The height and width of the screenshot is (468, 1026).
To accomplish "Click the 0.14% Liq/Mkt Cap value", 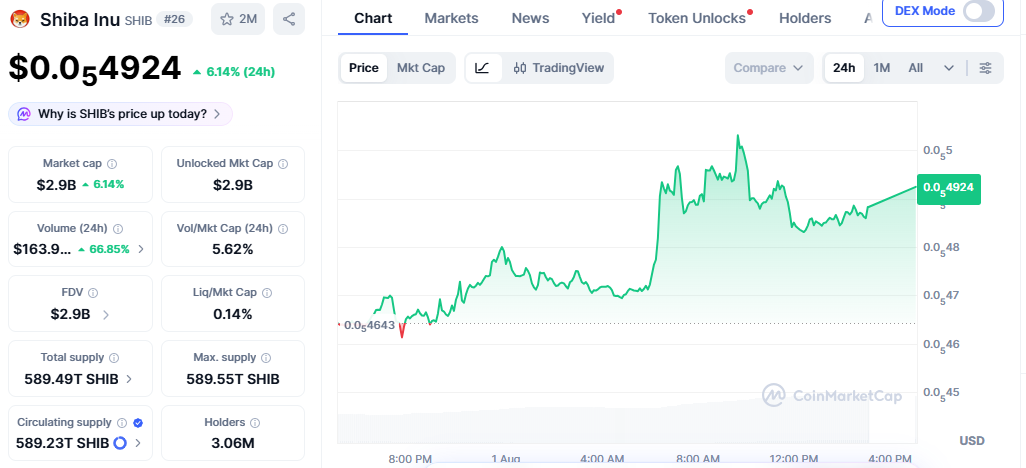I will pos(233,314).
